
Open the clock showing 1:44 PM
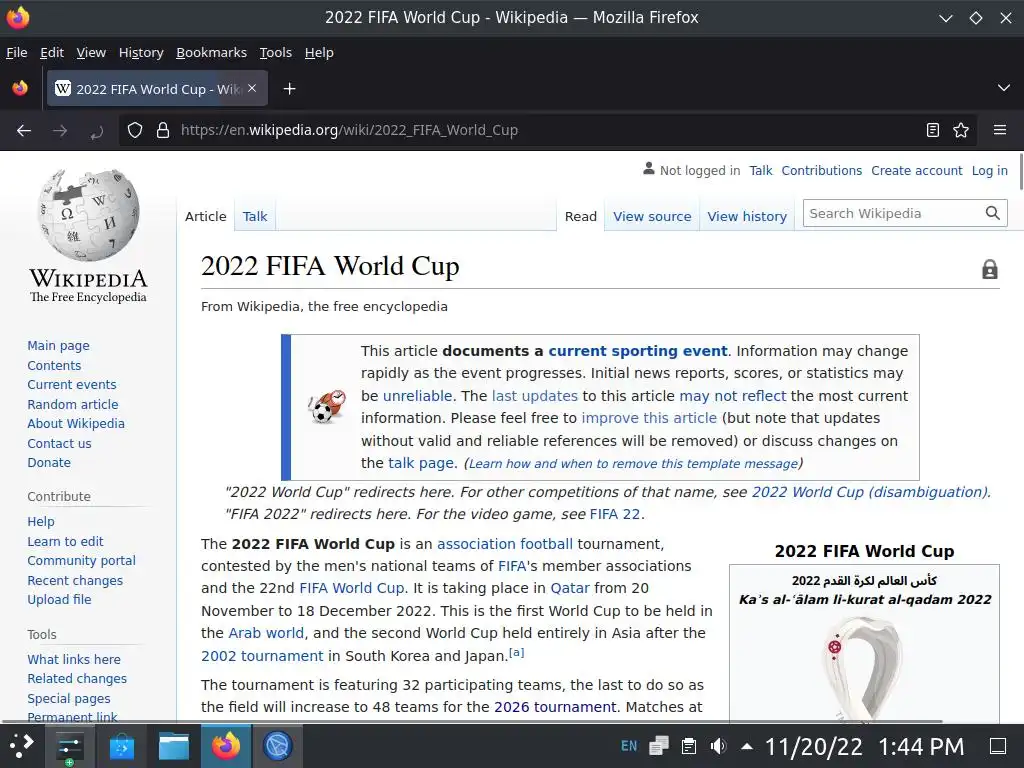coord(921,746)
